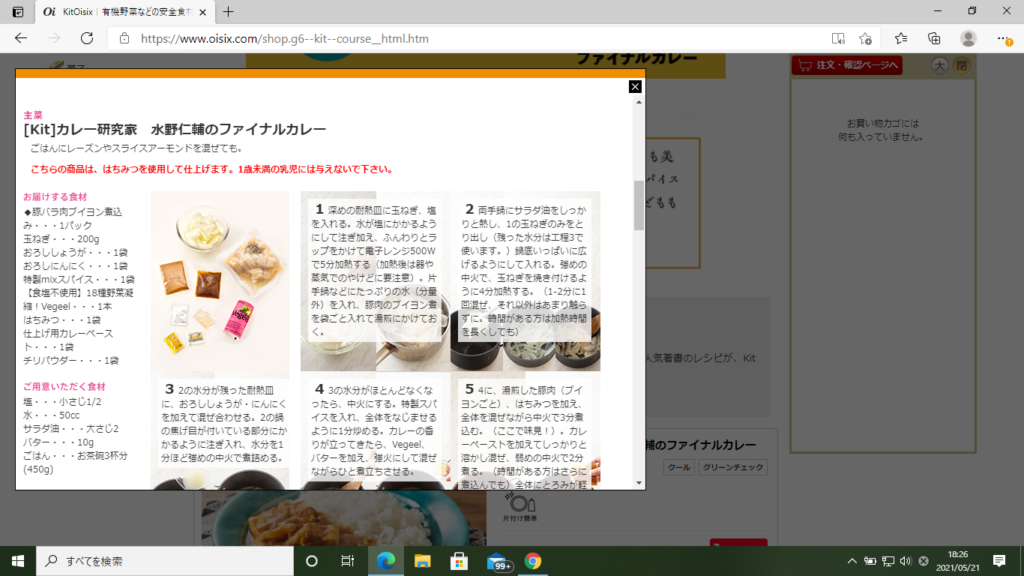The width and height of the screenshot is (1024, 576).
Task: Click the 片付け簡単 icon
Action: (x=520, y=507)
